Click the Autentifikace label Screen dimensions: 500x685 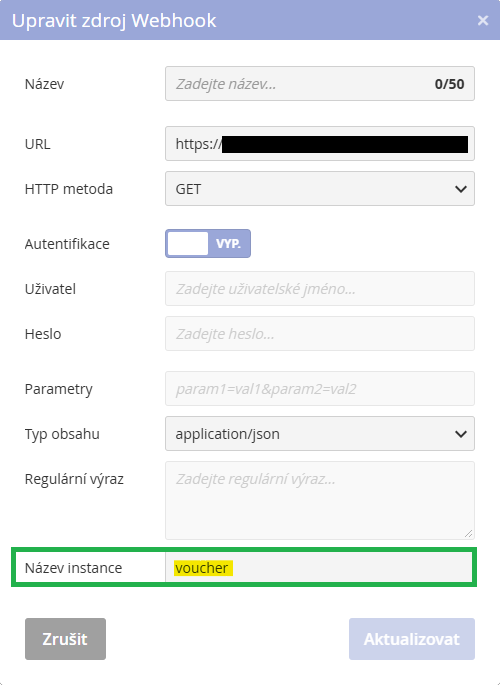[x=67, y=244]
